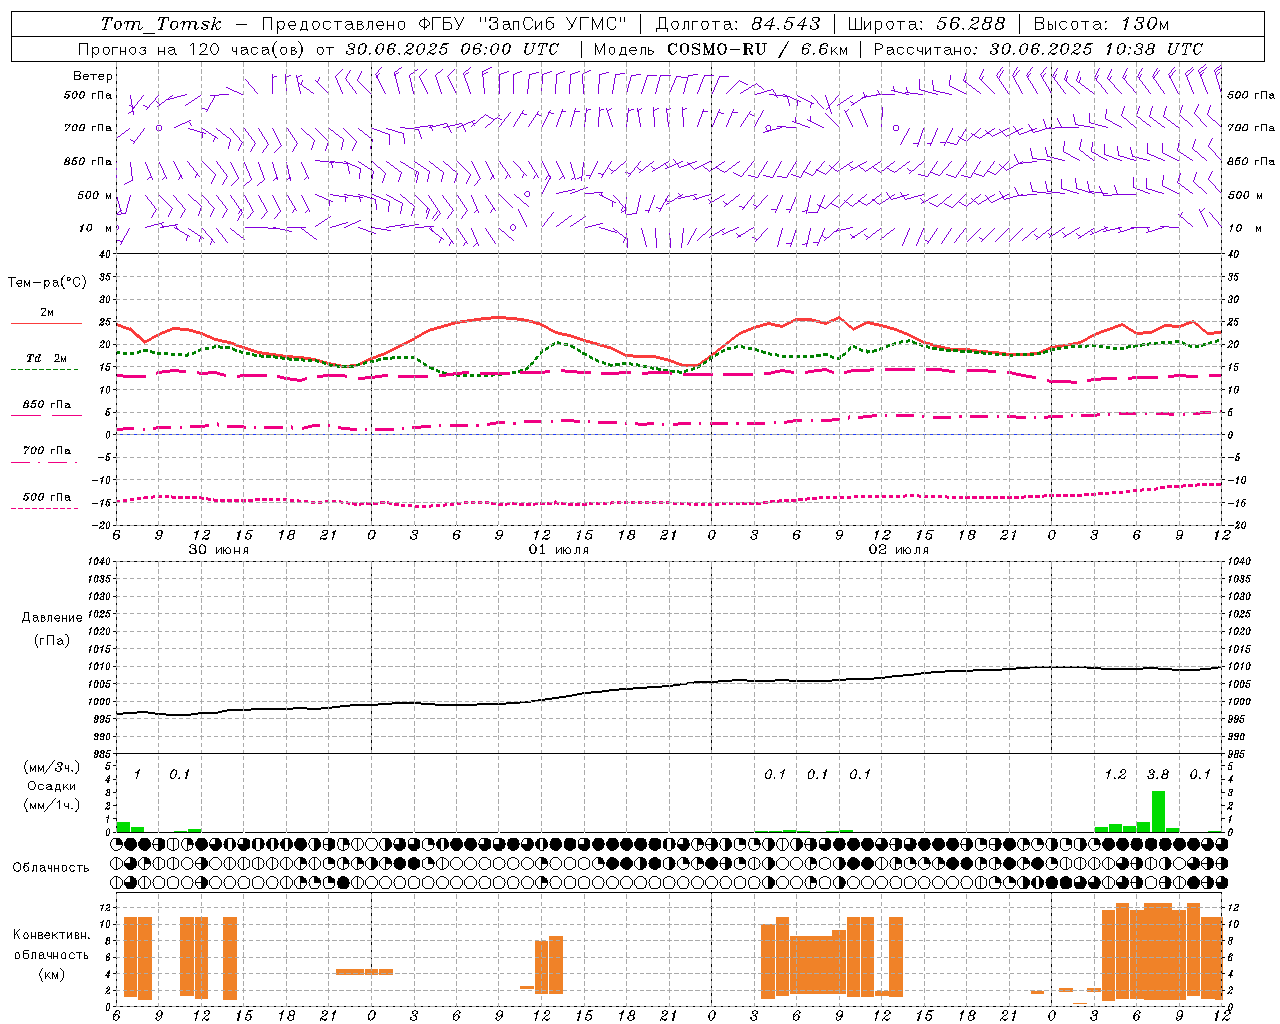1280x1024 pixels.
Task: Click the (км) unit under convective label
Action: (x=51, y=974)
